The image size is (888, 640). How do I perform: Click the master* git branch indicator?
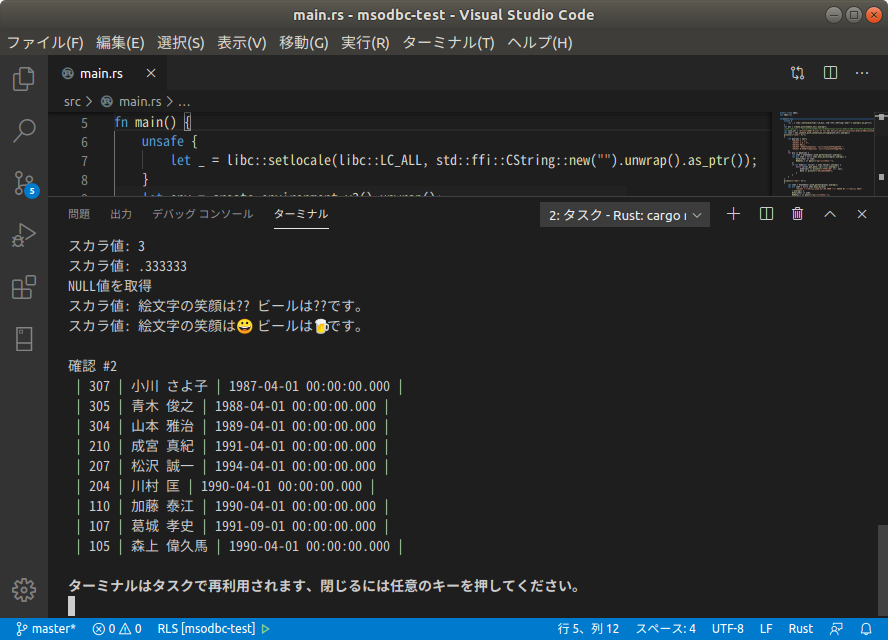46,629
